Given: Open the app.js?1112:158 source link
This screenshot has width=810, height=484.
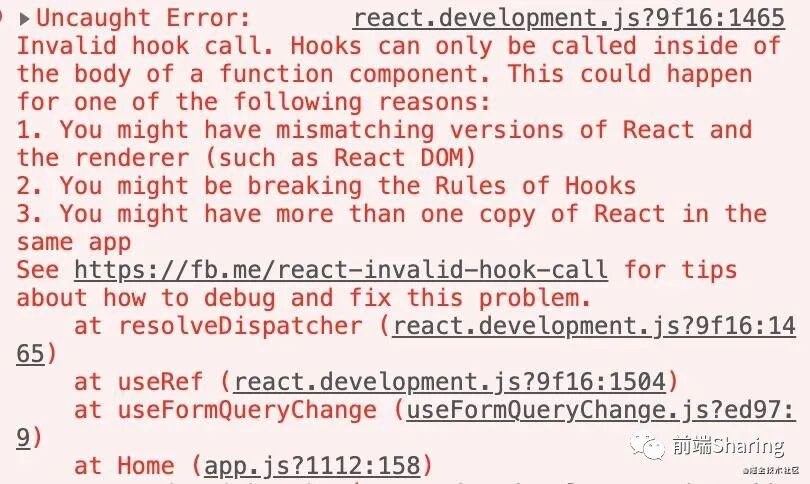Looking at the screenshot, I should [313, 466].
